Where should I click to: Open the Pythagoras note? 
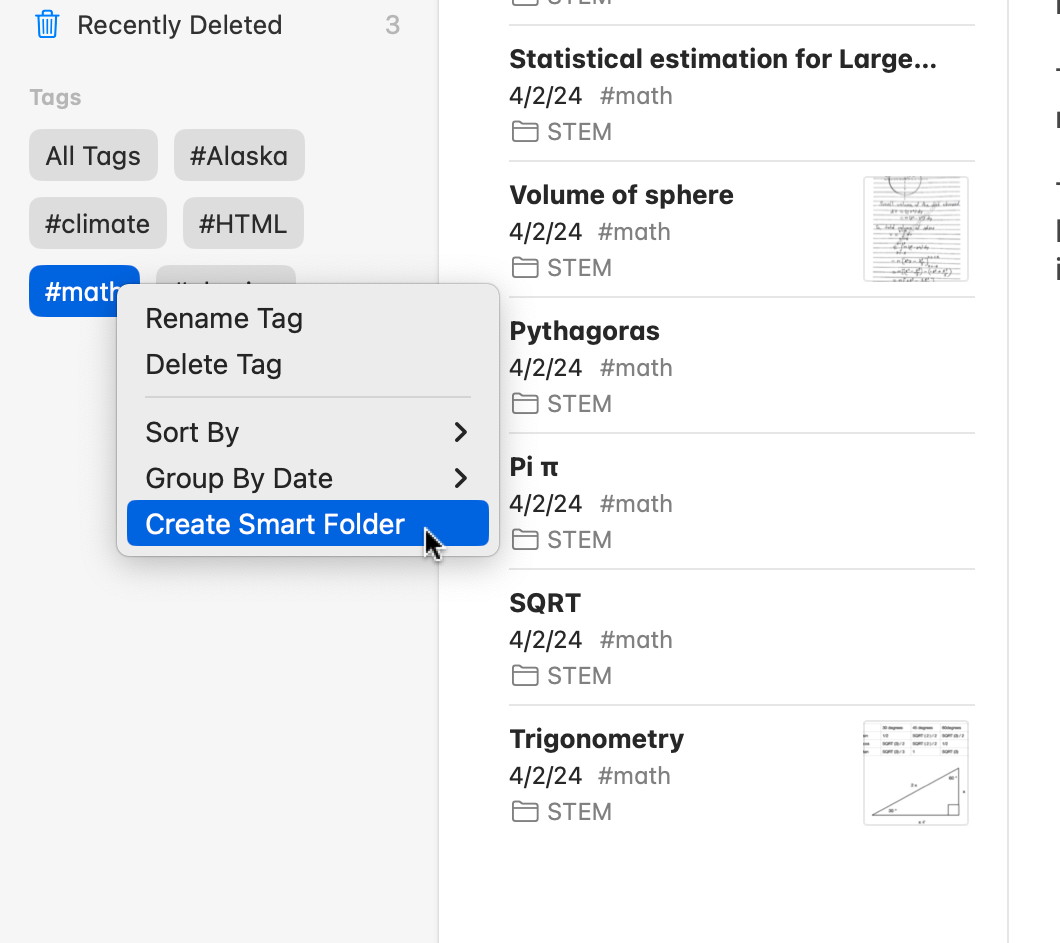[584, 332]
